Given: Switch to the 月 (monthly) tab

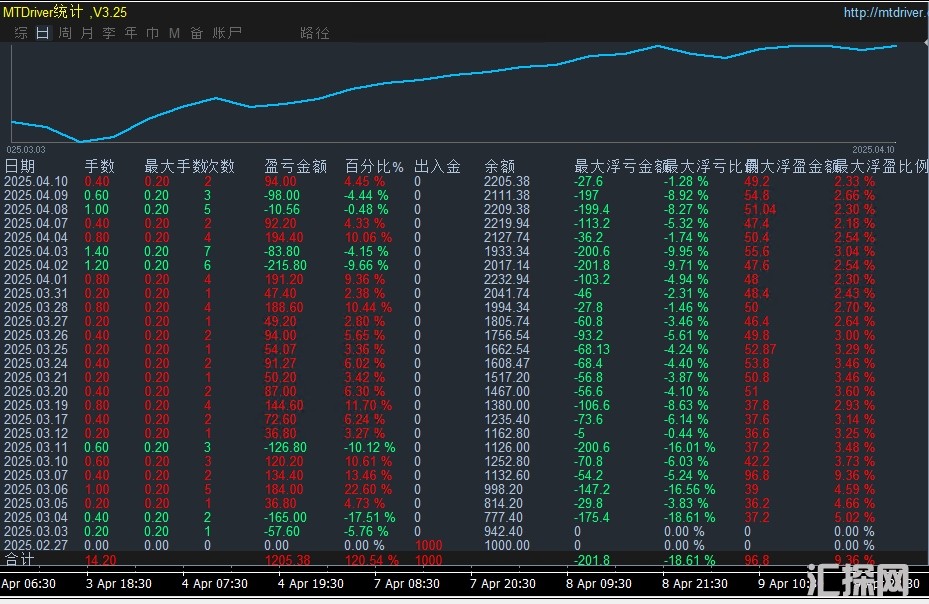Looking at the screenshot, I should click(x=87, y=33).
